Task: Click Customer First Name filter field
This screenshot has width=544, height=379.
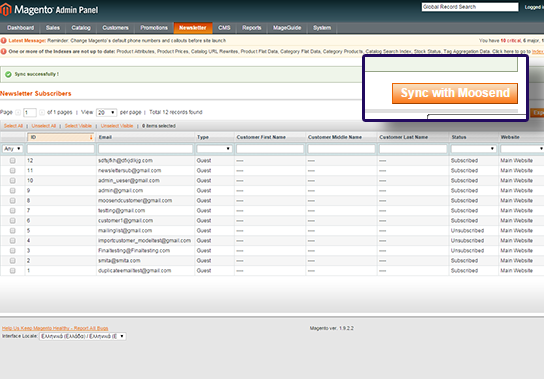Action: click(x=270, y=149)
